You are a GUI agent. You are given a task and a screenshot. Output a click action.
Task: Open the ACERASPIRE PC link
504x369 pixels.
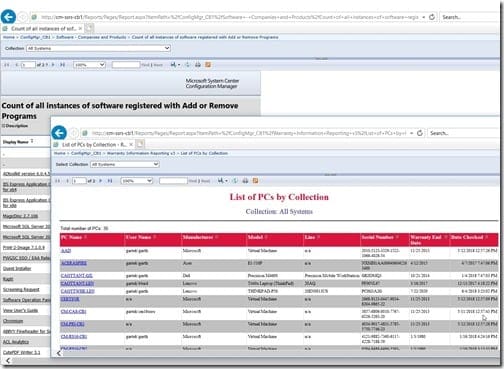(74, 263)
